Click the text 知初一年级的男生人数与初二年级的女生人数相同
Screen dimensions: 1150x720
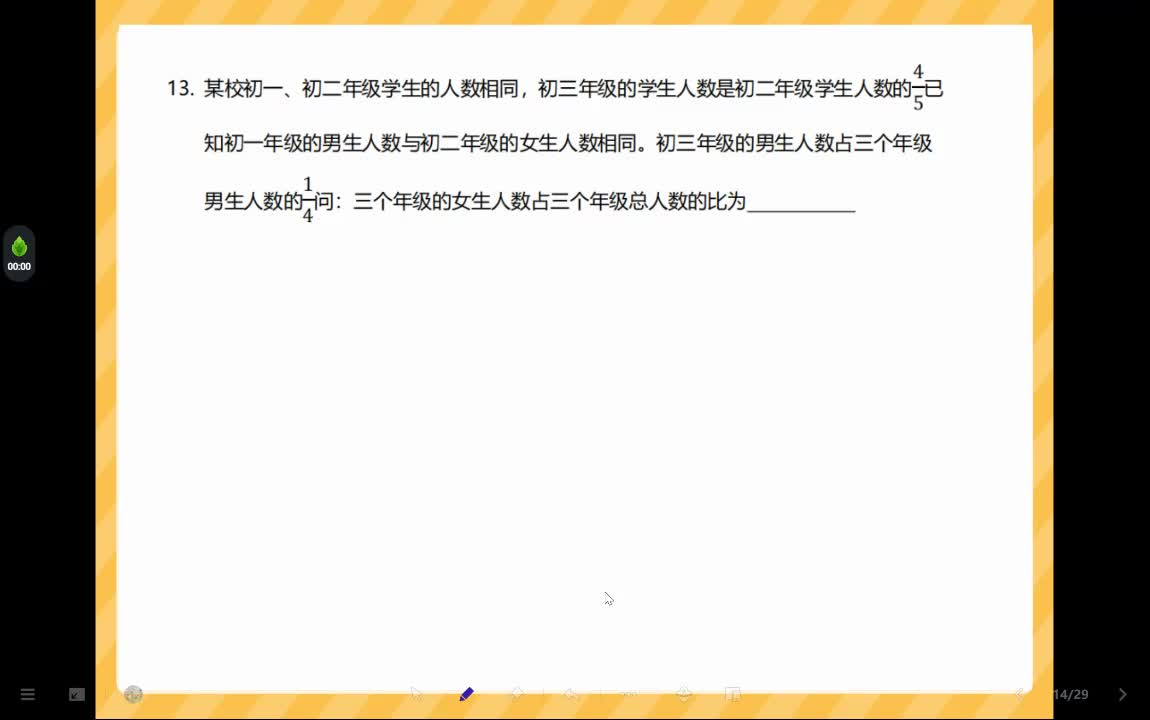coord(420,143)
